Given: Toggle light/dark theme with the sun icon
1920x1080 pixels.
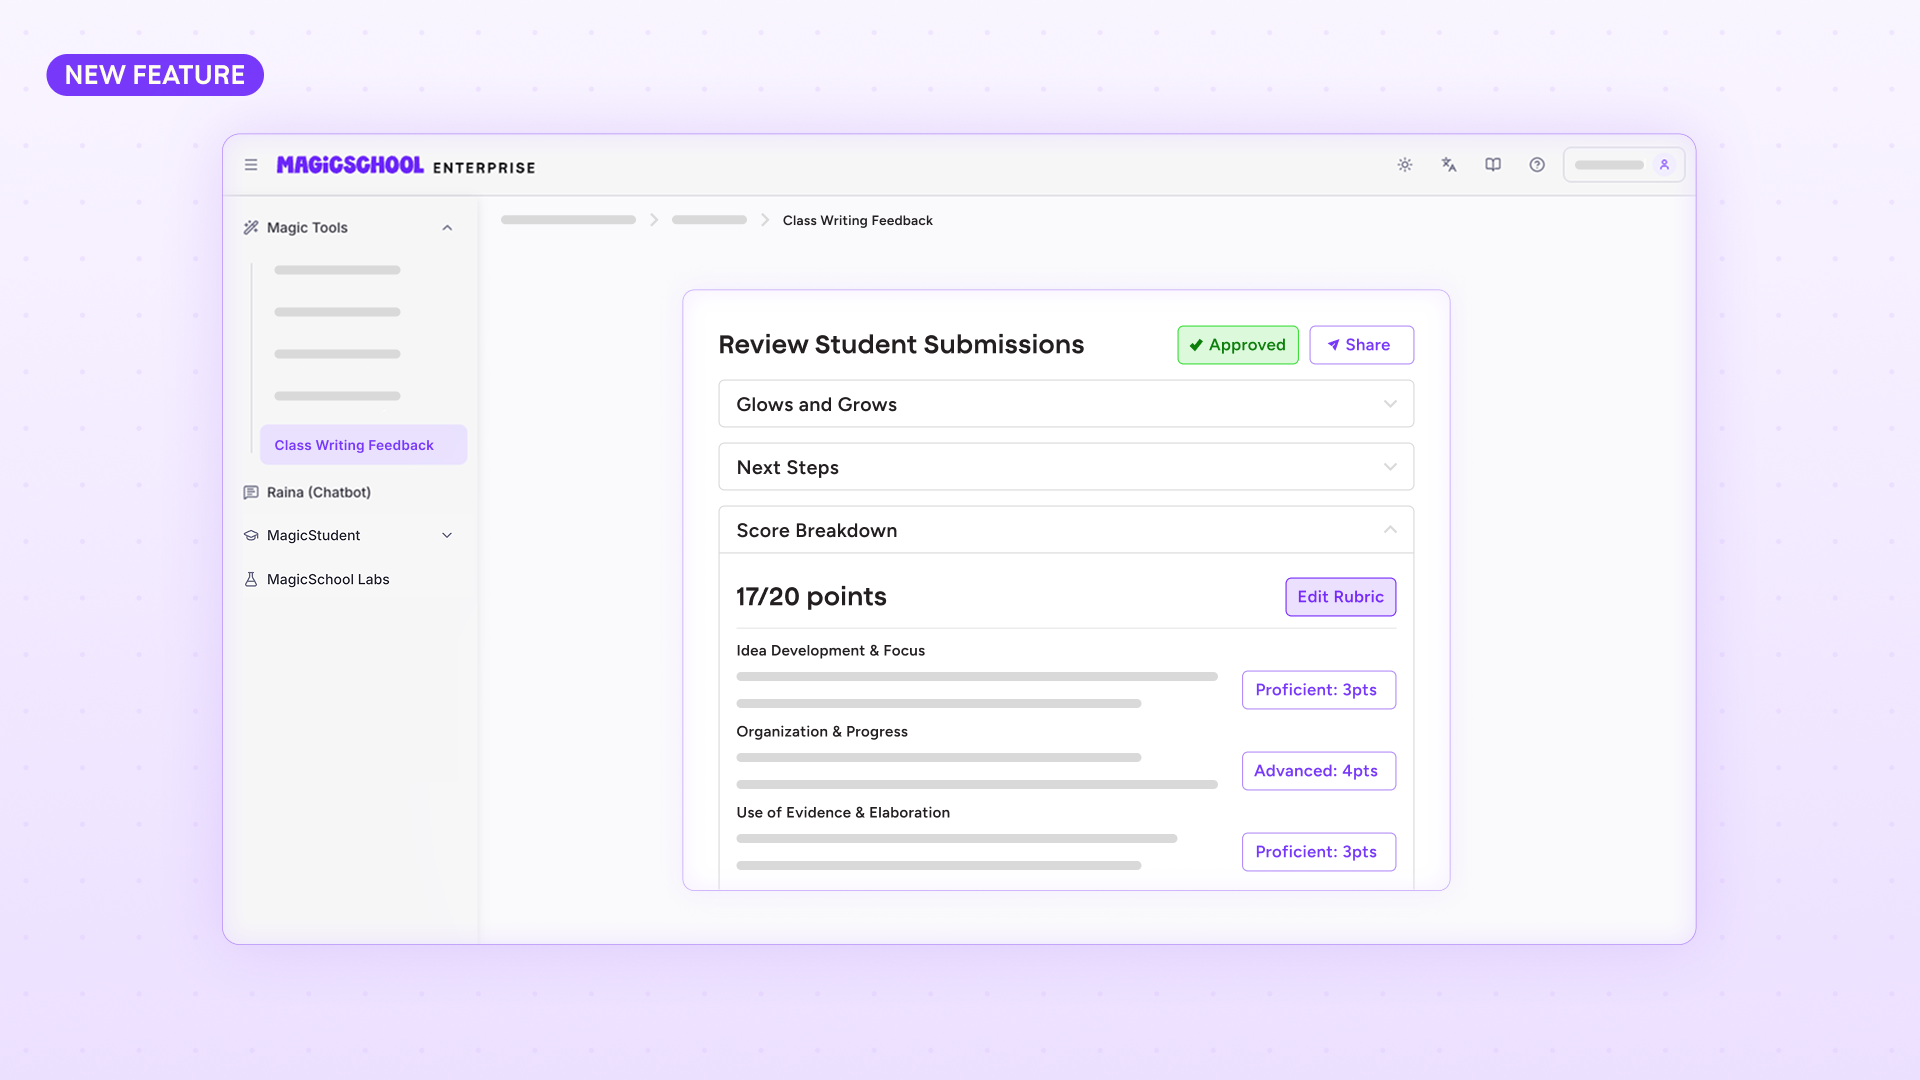Looking at the screenshot, I should (1405, 164).
